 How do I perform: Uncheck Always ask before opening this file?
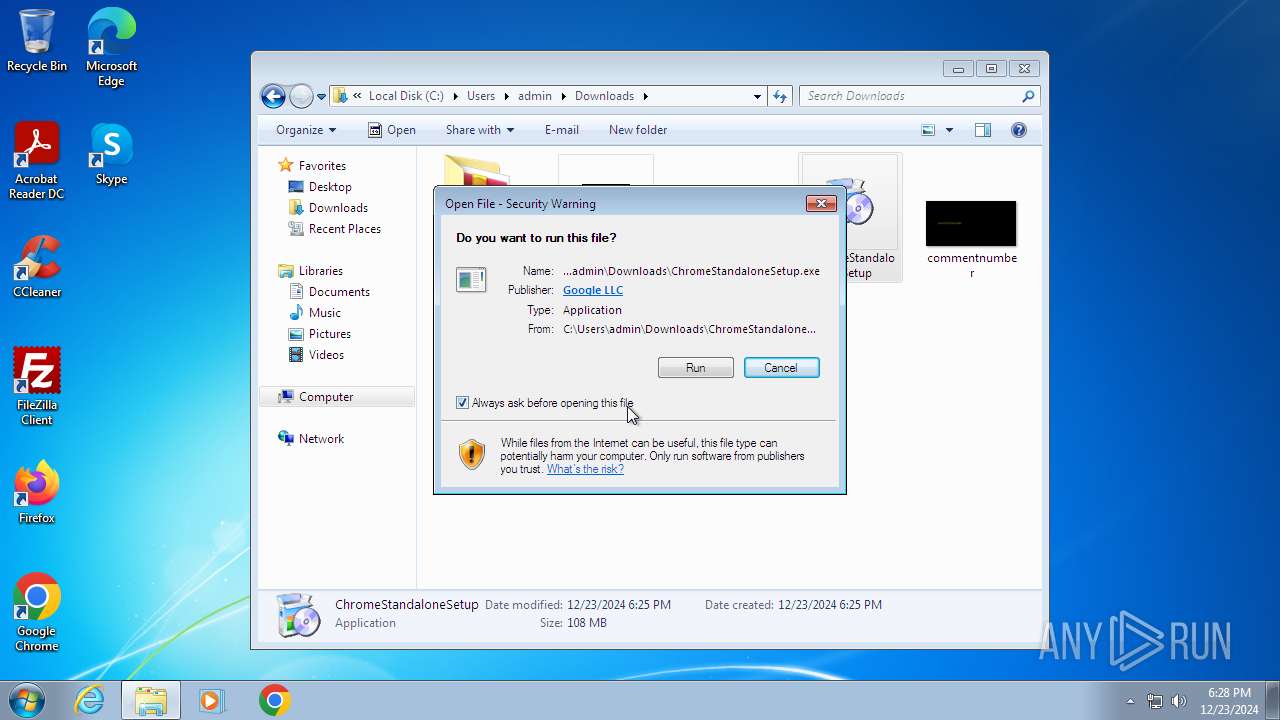coord(462,403)
